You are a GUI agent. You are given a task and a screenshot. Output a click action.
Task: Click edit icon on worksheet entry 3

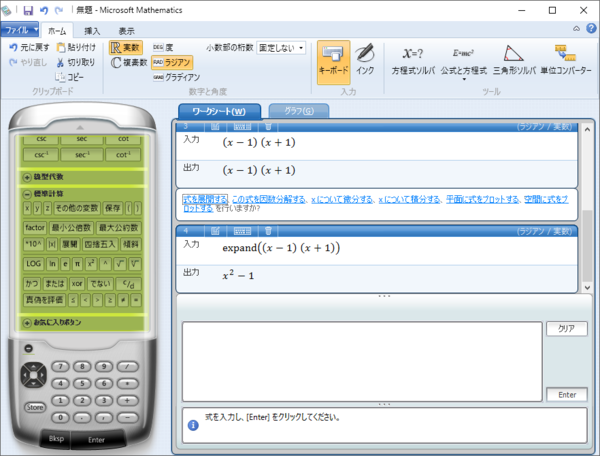215,126
